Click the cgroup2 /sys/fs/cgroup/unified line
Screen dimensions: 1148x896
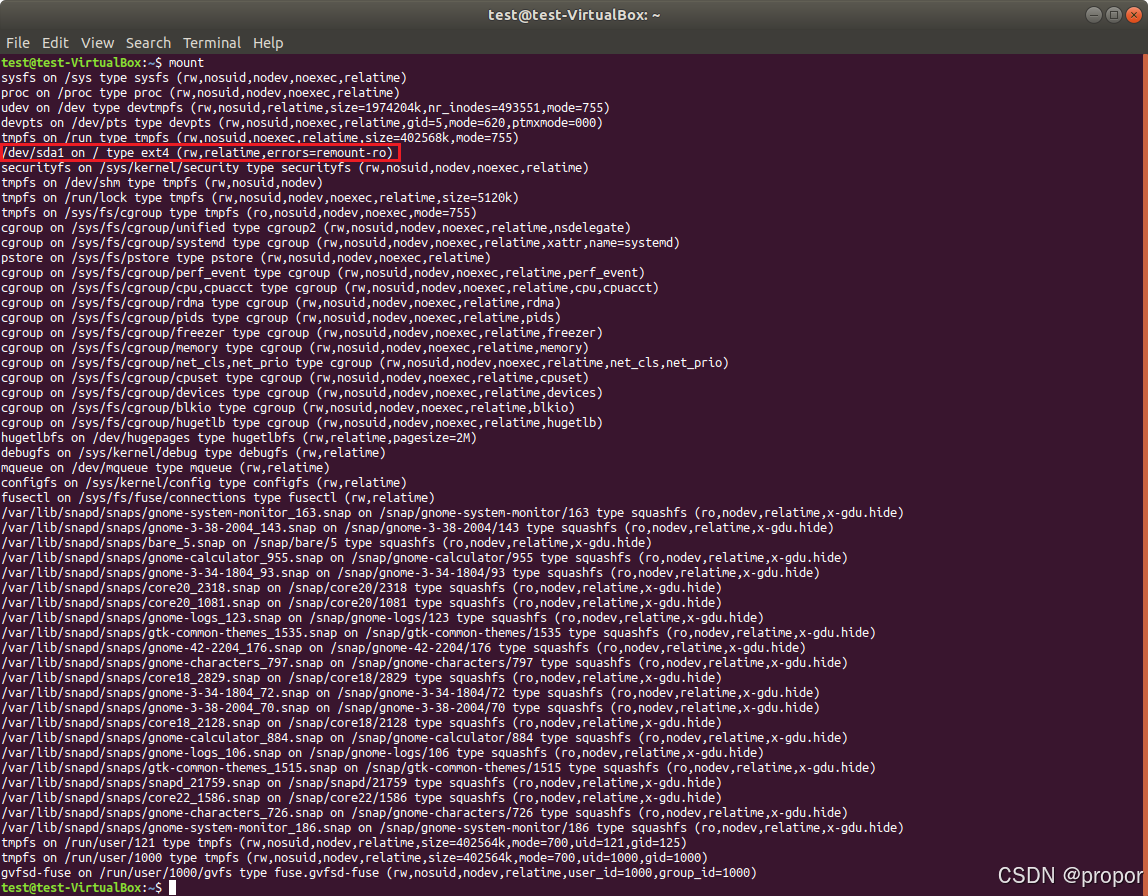pyautogui.click(x=316, y=228)
